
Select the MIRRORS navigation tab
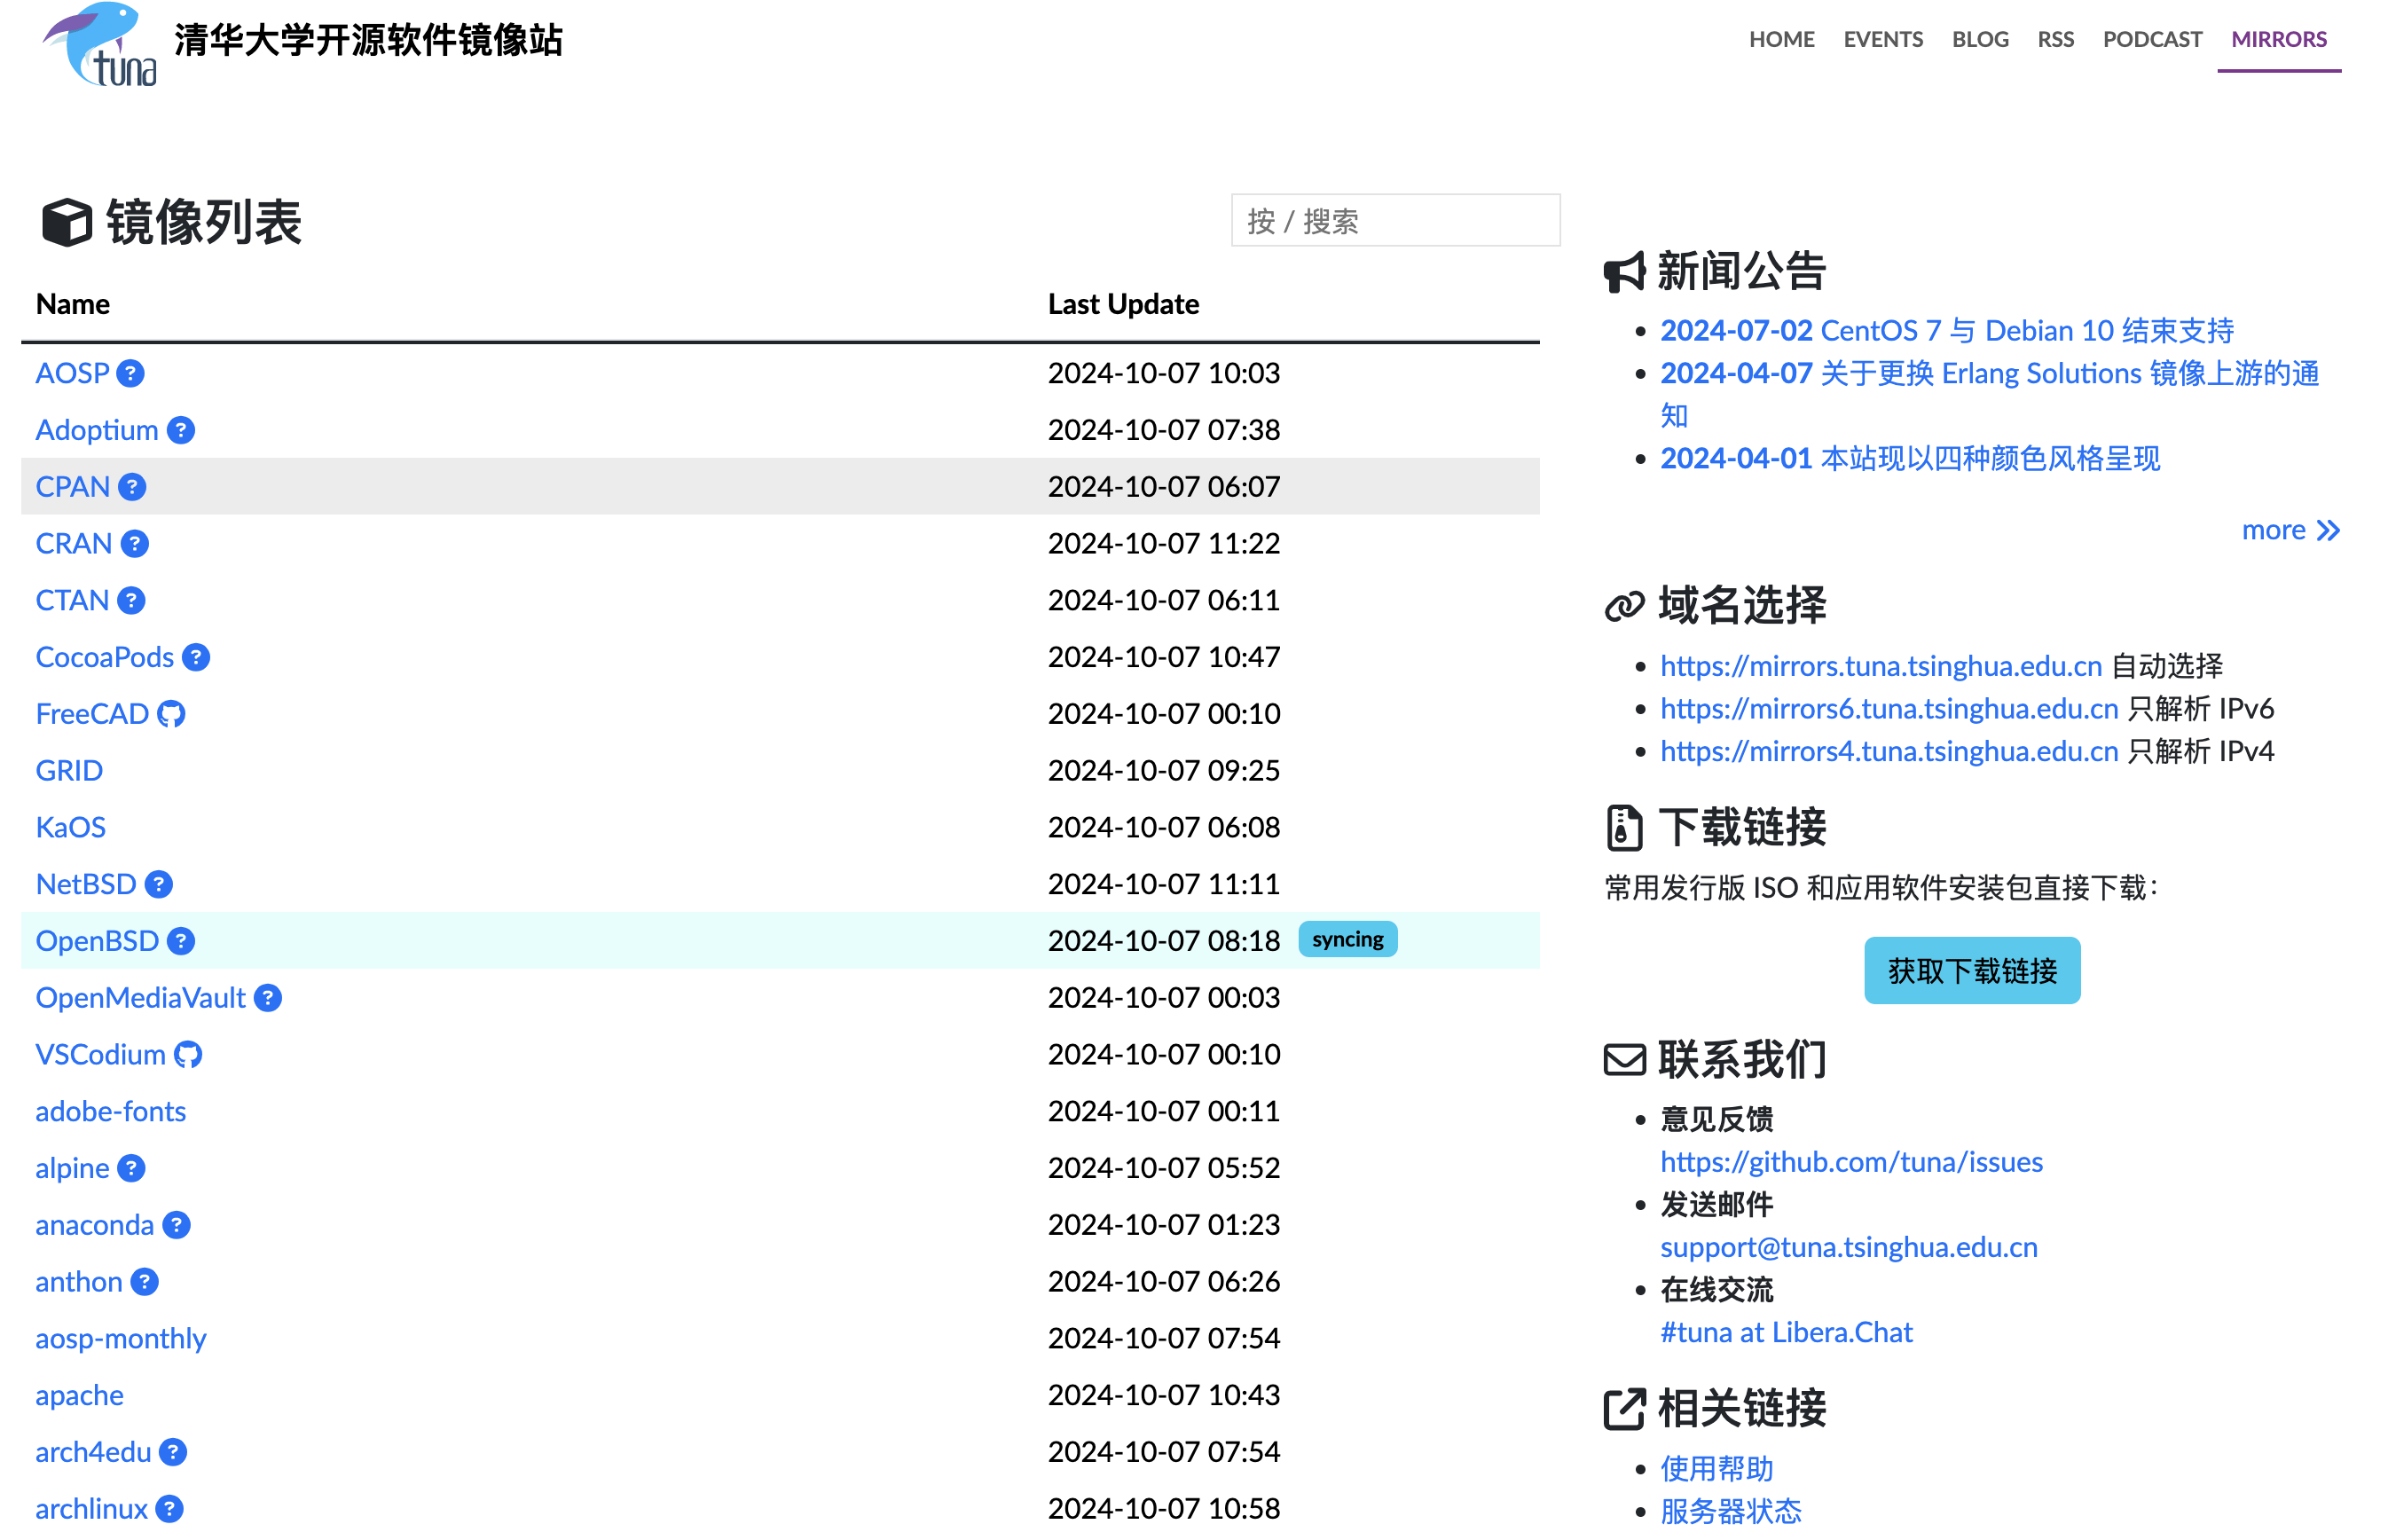point(2278,39)
